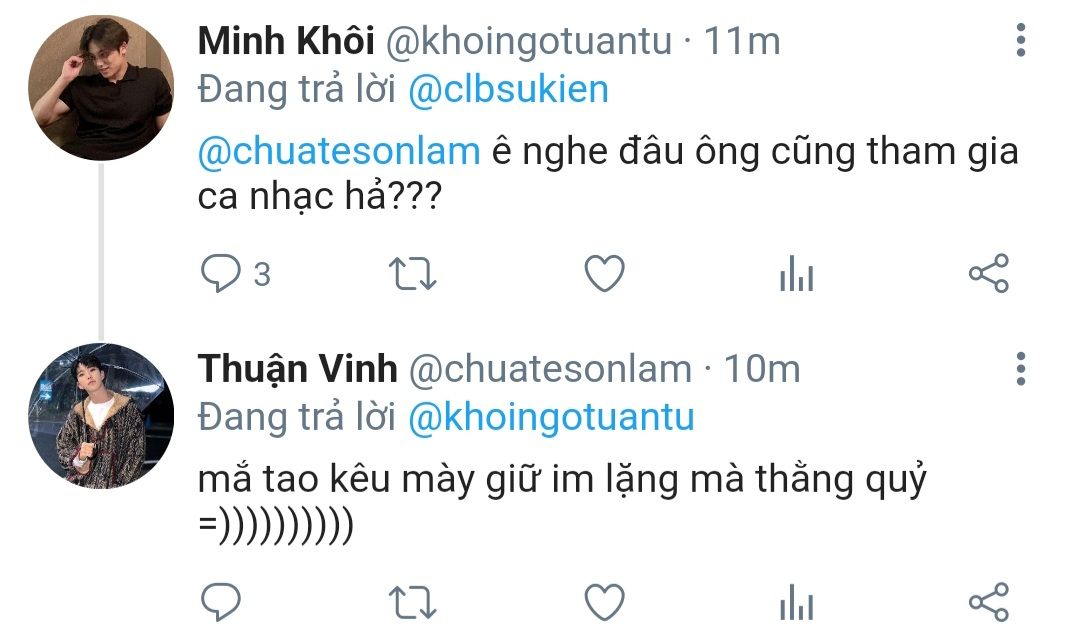Share Thuận Vinh's tweet

(989, 602)
